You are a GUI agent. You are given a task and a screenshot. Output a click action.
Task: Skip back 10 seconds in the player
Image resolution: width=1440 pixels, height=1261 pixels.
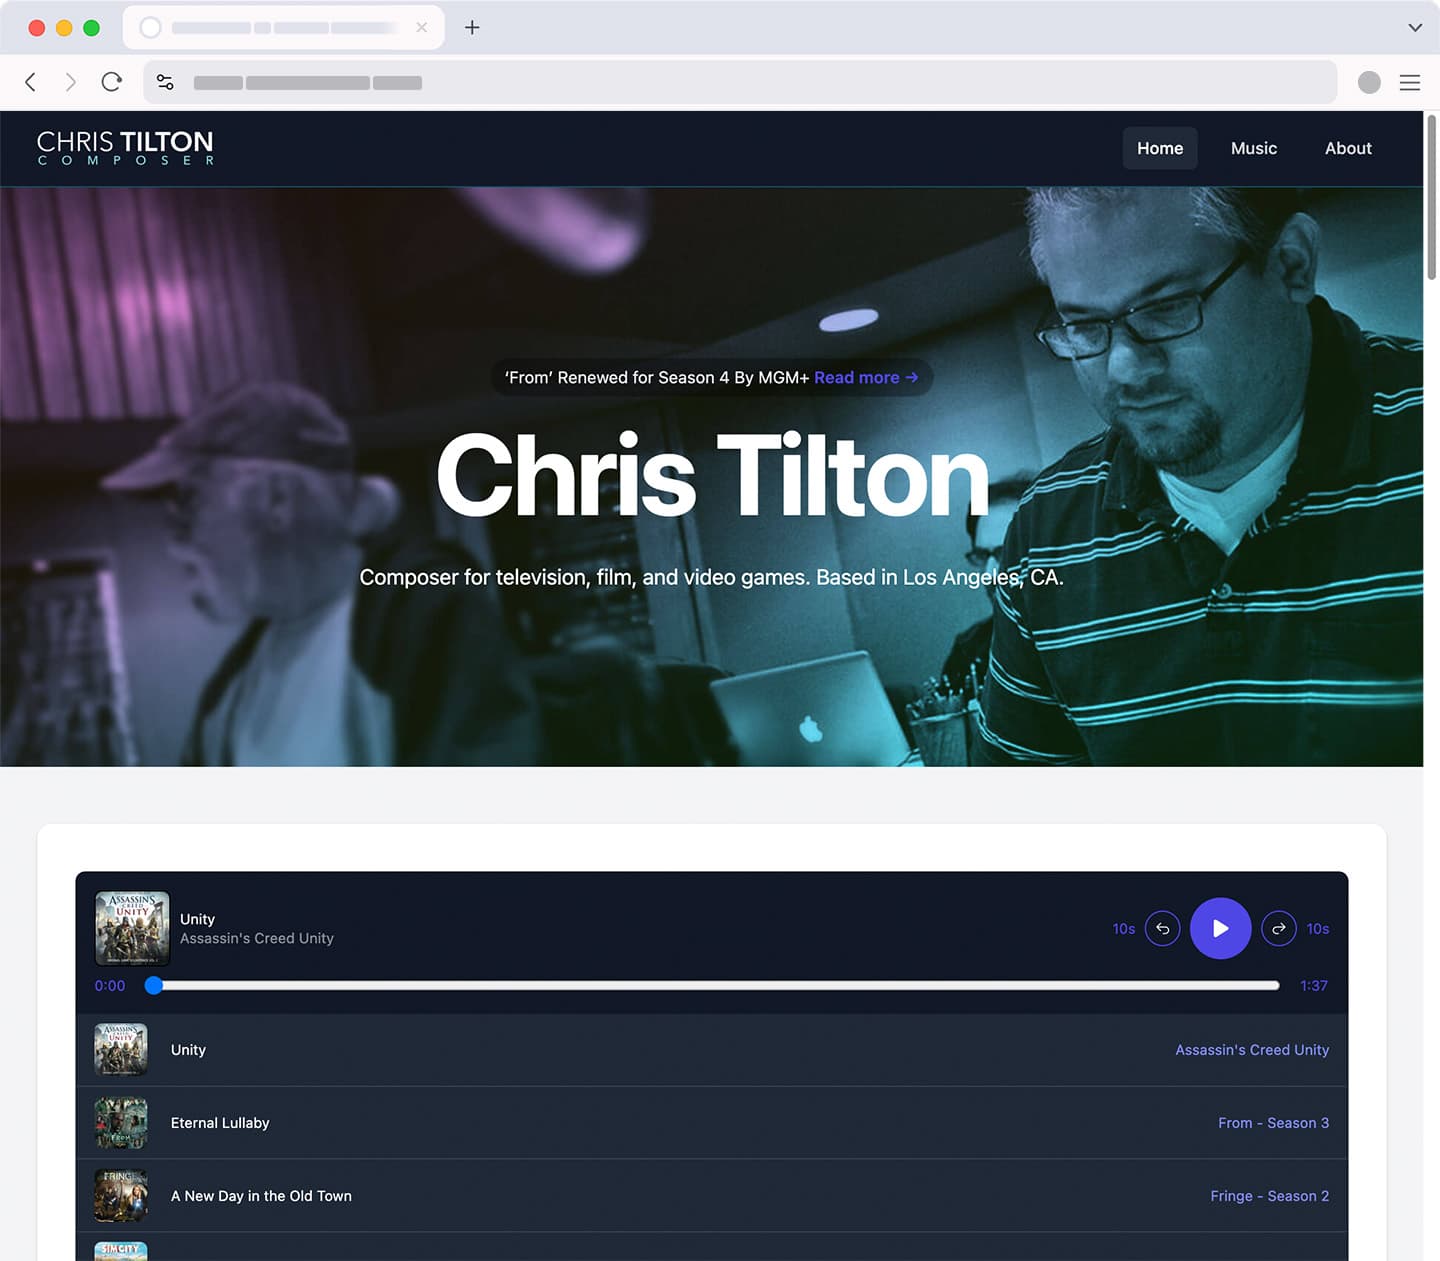[1162, 928]
